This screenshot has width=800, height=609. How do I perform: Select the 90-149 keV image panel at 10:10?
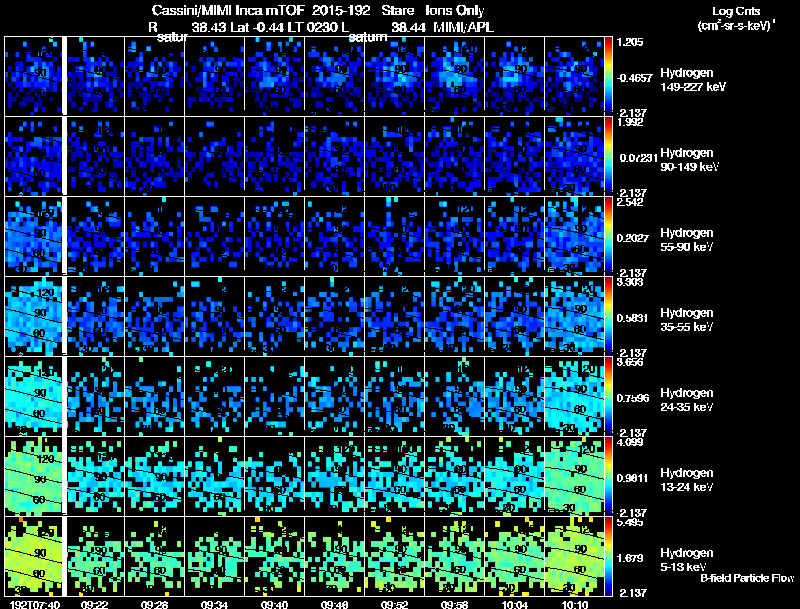[574, 156]
